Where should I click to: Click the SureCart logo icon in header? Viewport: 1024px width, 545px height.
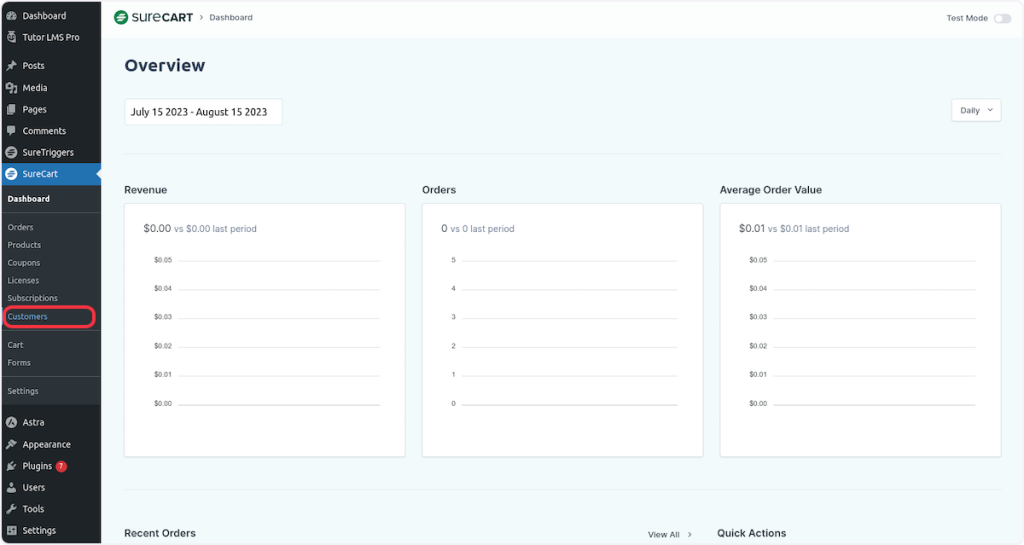click(121, 18)
